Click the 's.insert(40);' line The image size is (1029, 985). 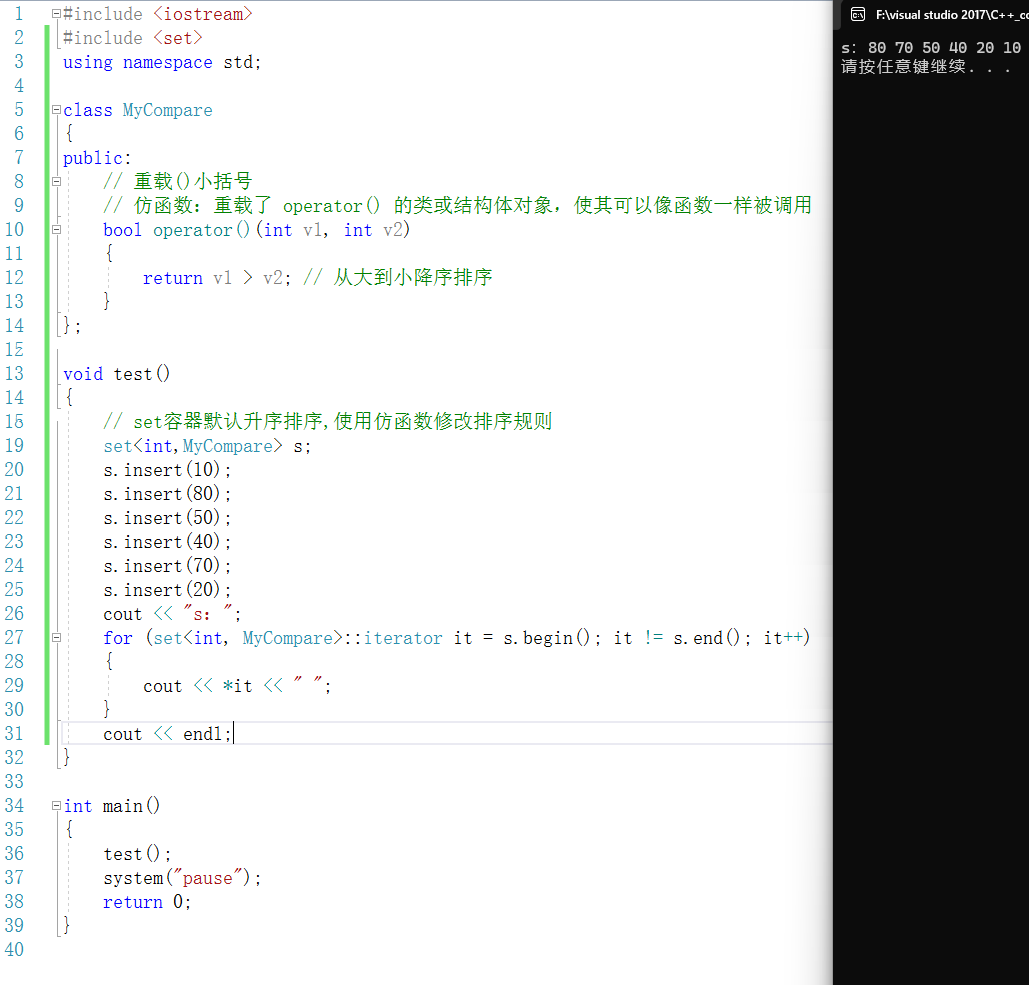click(x=167, y=542)
